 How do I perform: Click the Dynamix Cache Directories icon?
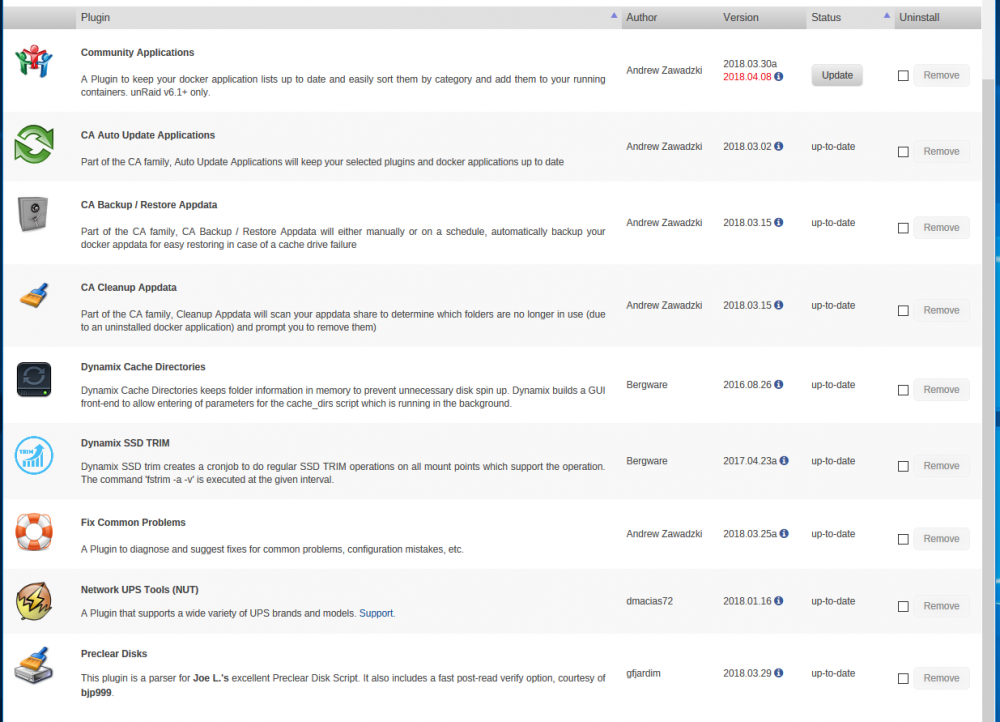pos(34,379)
